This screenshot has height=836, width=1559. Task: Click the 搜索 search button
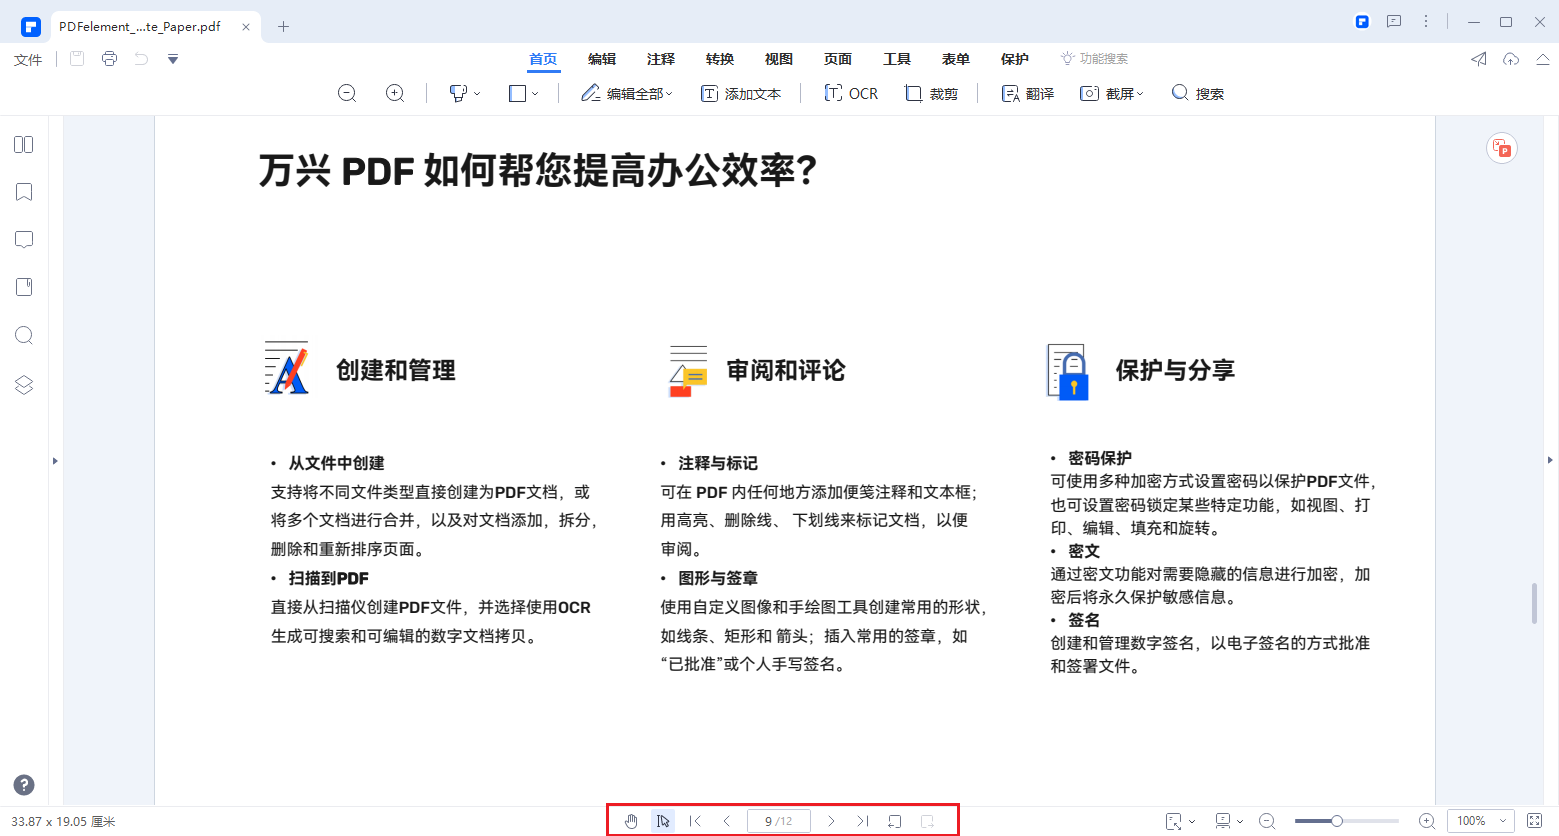[x=1197, y=92]
